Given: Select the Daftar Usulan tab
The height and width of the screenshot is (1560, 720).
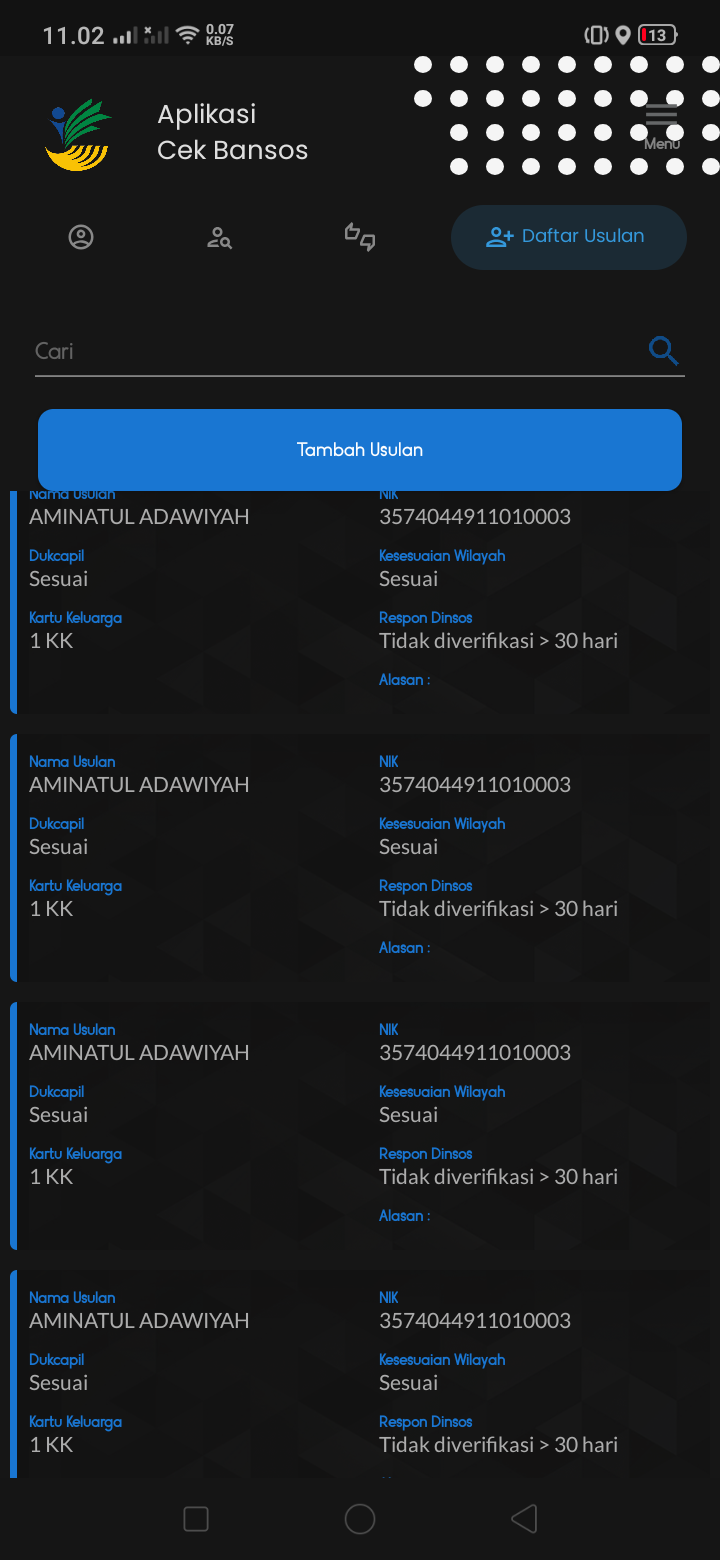Looking at the screenshot, I should [568, 237].
